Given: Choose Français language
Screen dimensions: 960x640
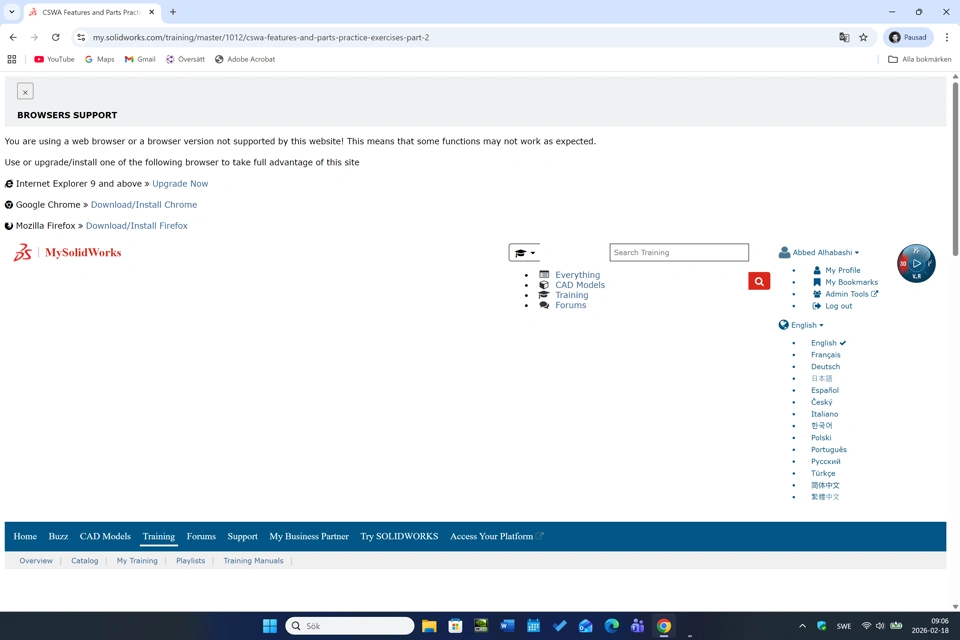Looking at the screenshot, I should [825, 355].
